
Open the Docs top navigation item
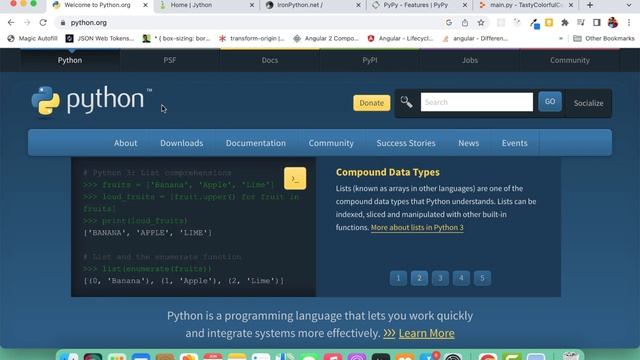[270, 60]
